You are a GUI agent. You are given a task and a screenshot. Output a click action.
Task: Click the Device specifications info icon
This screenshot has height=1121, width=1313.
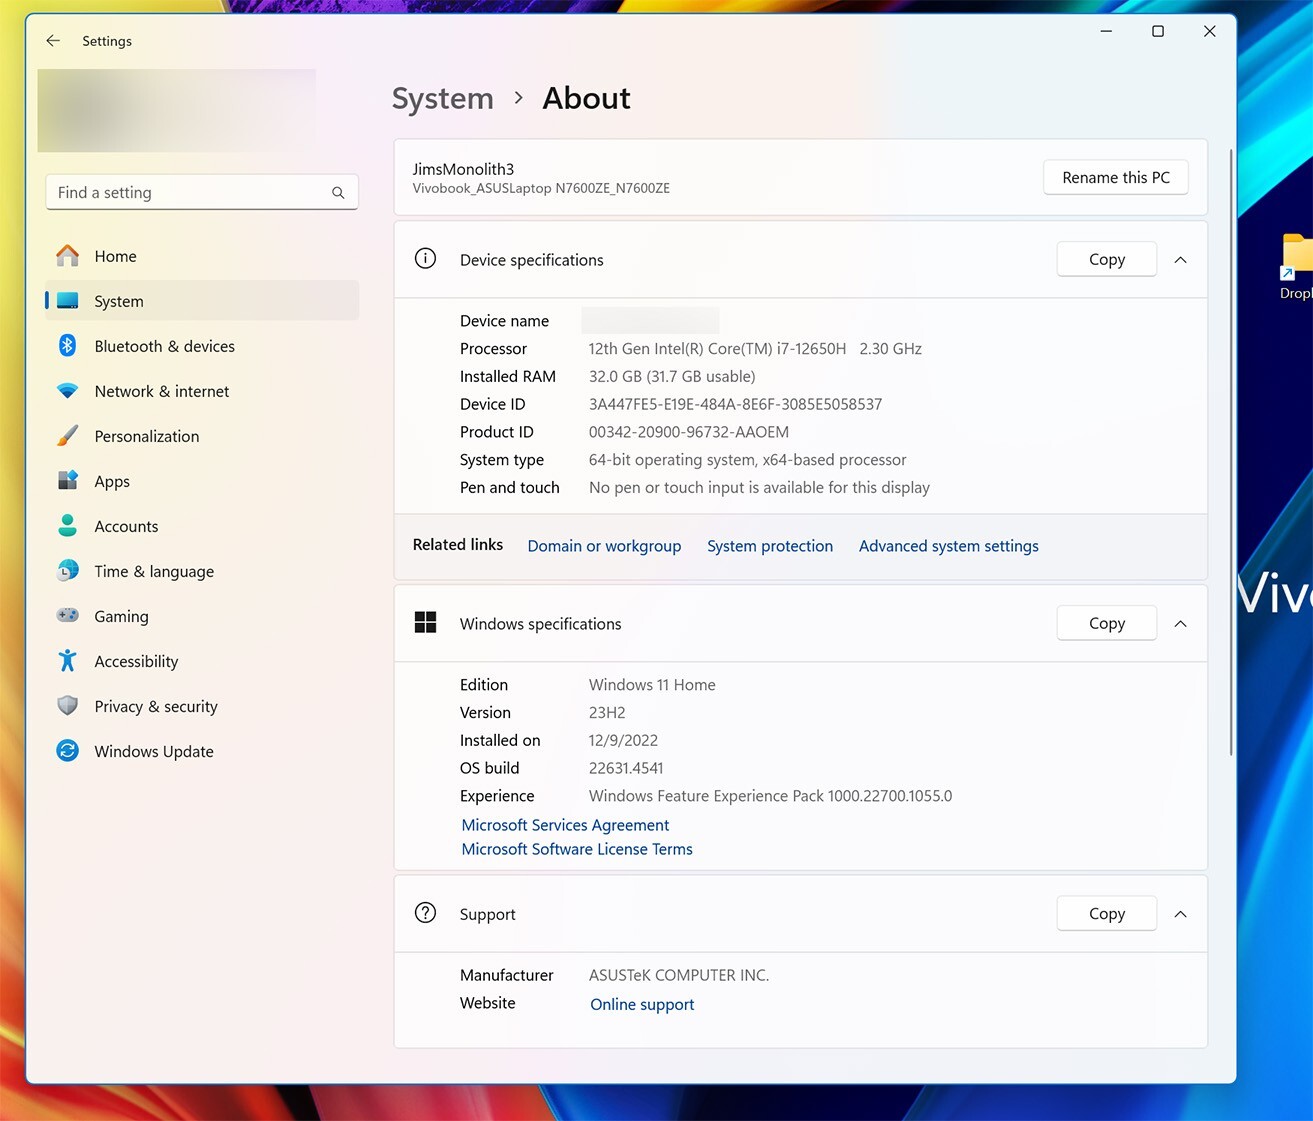[425, 259]
